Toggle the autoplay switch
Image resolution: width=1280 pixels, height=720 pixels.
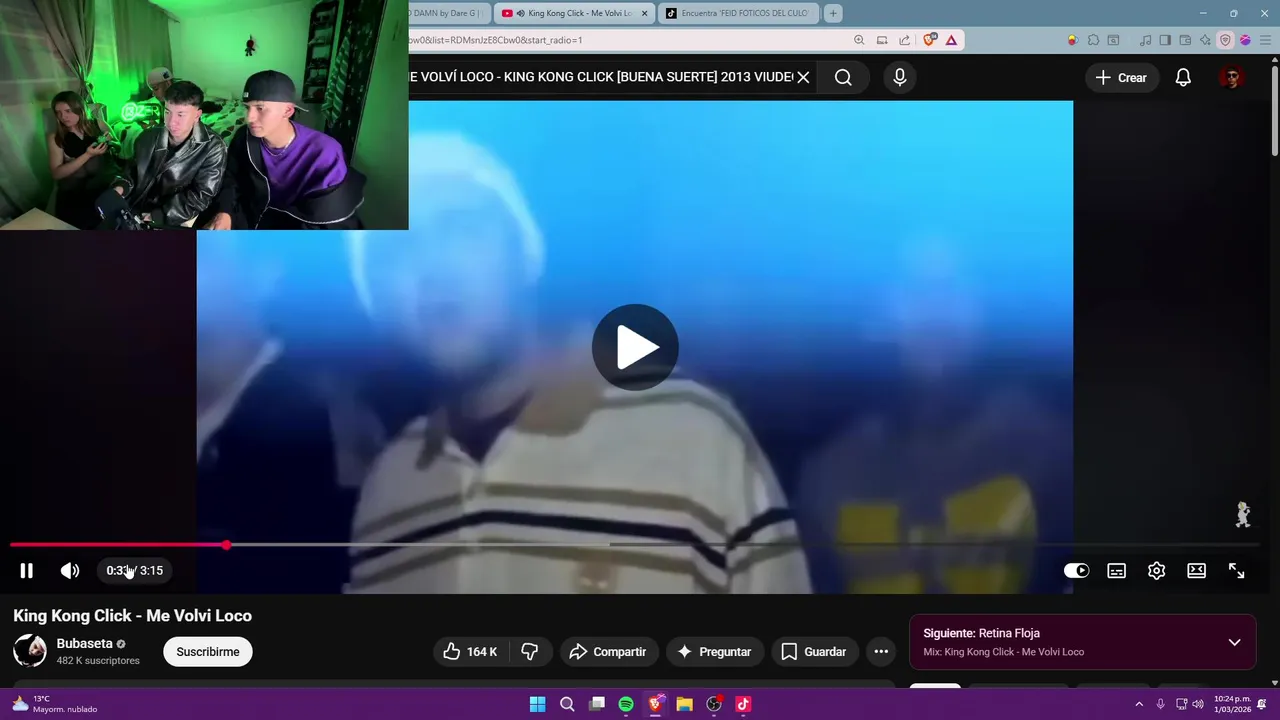(x=1076, y=571)
